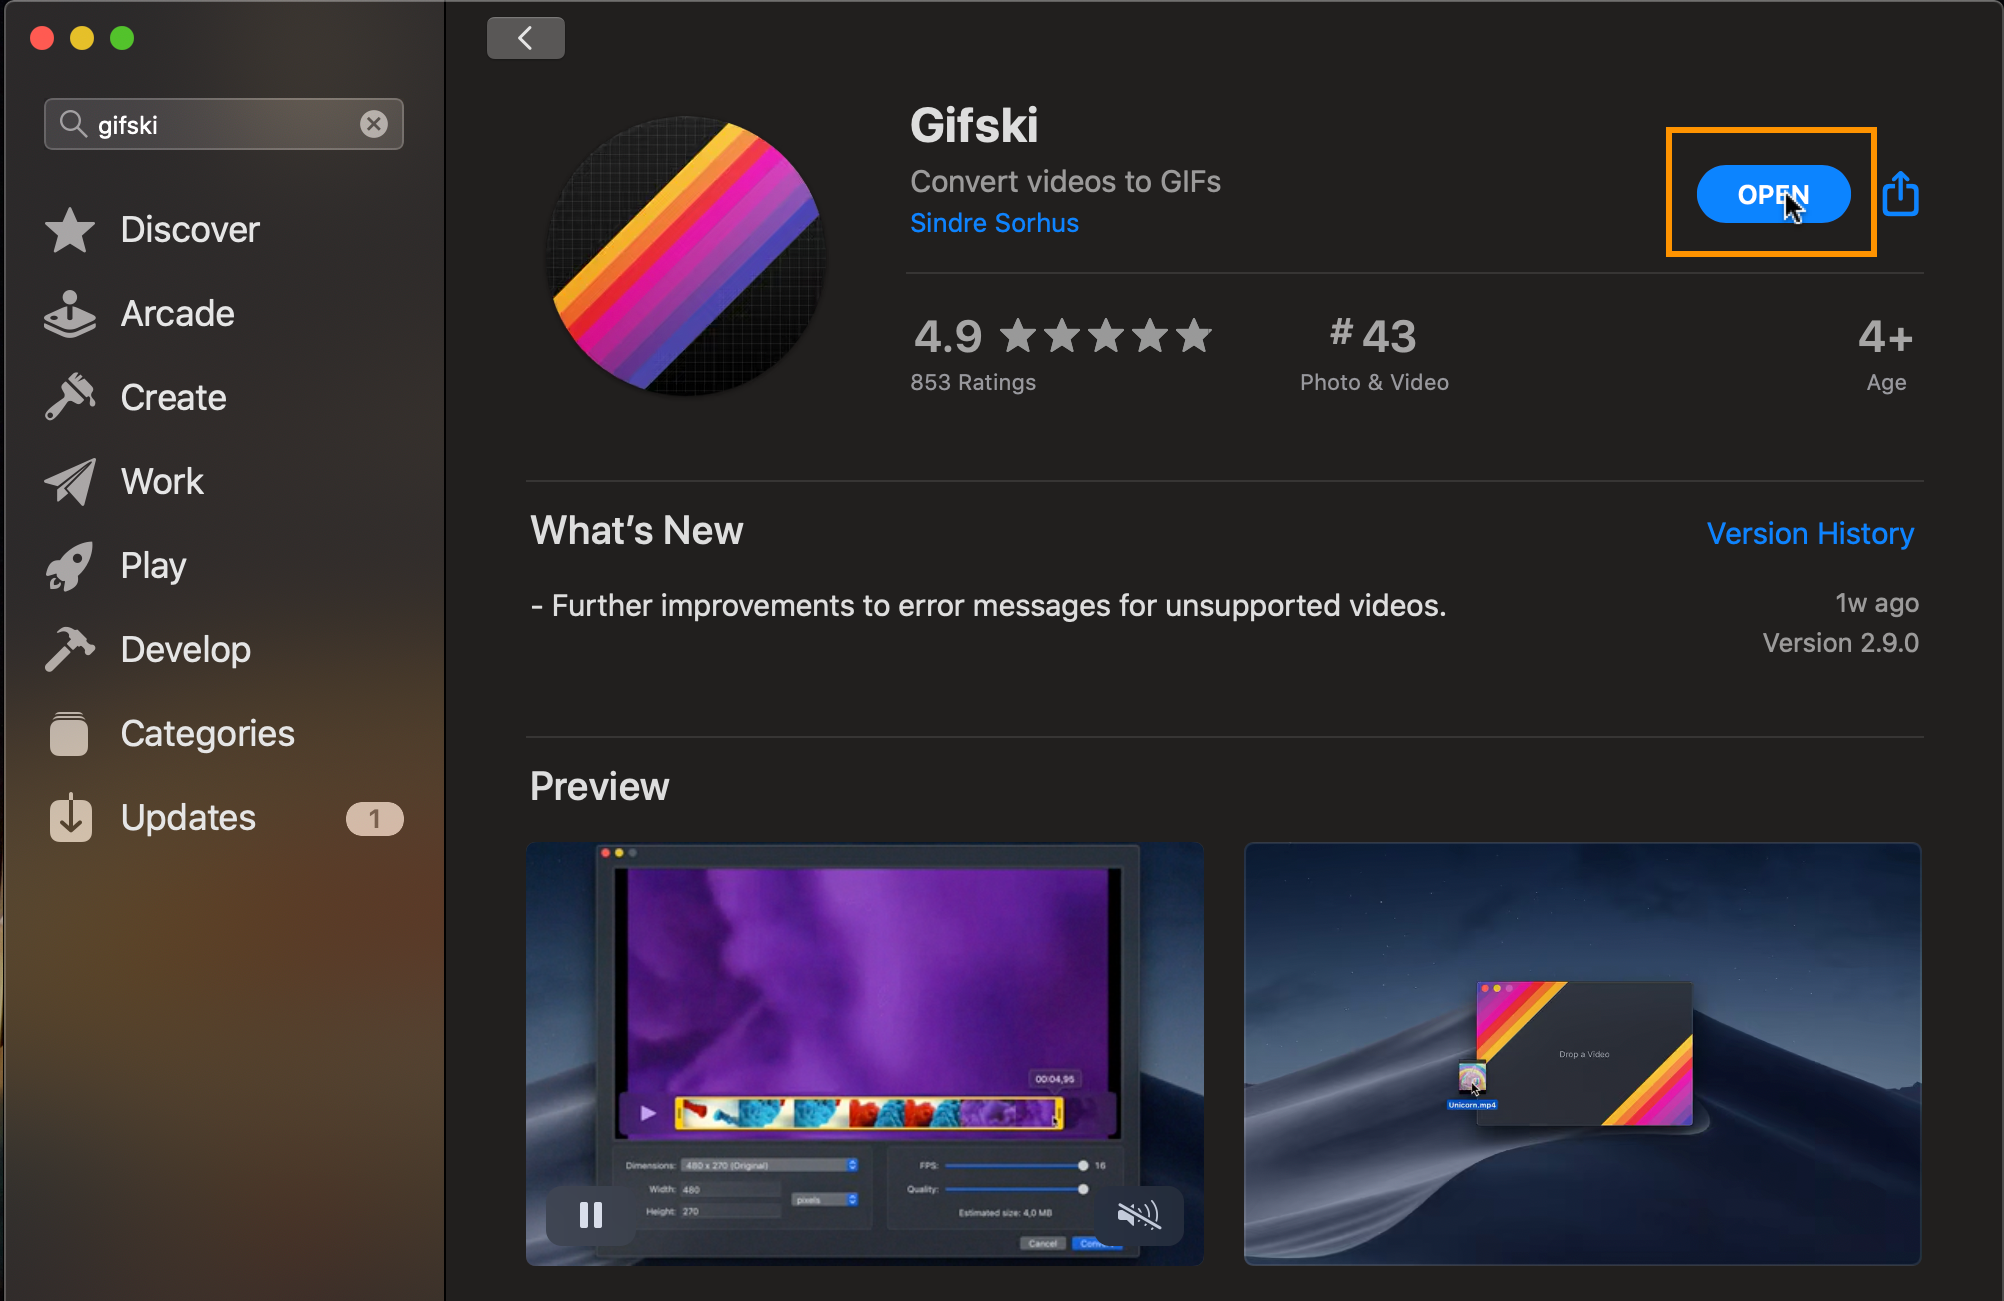Open the Arcade joystick section
This screenshot has width=2004, height=1301.
[x=70, y=314]
